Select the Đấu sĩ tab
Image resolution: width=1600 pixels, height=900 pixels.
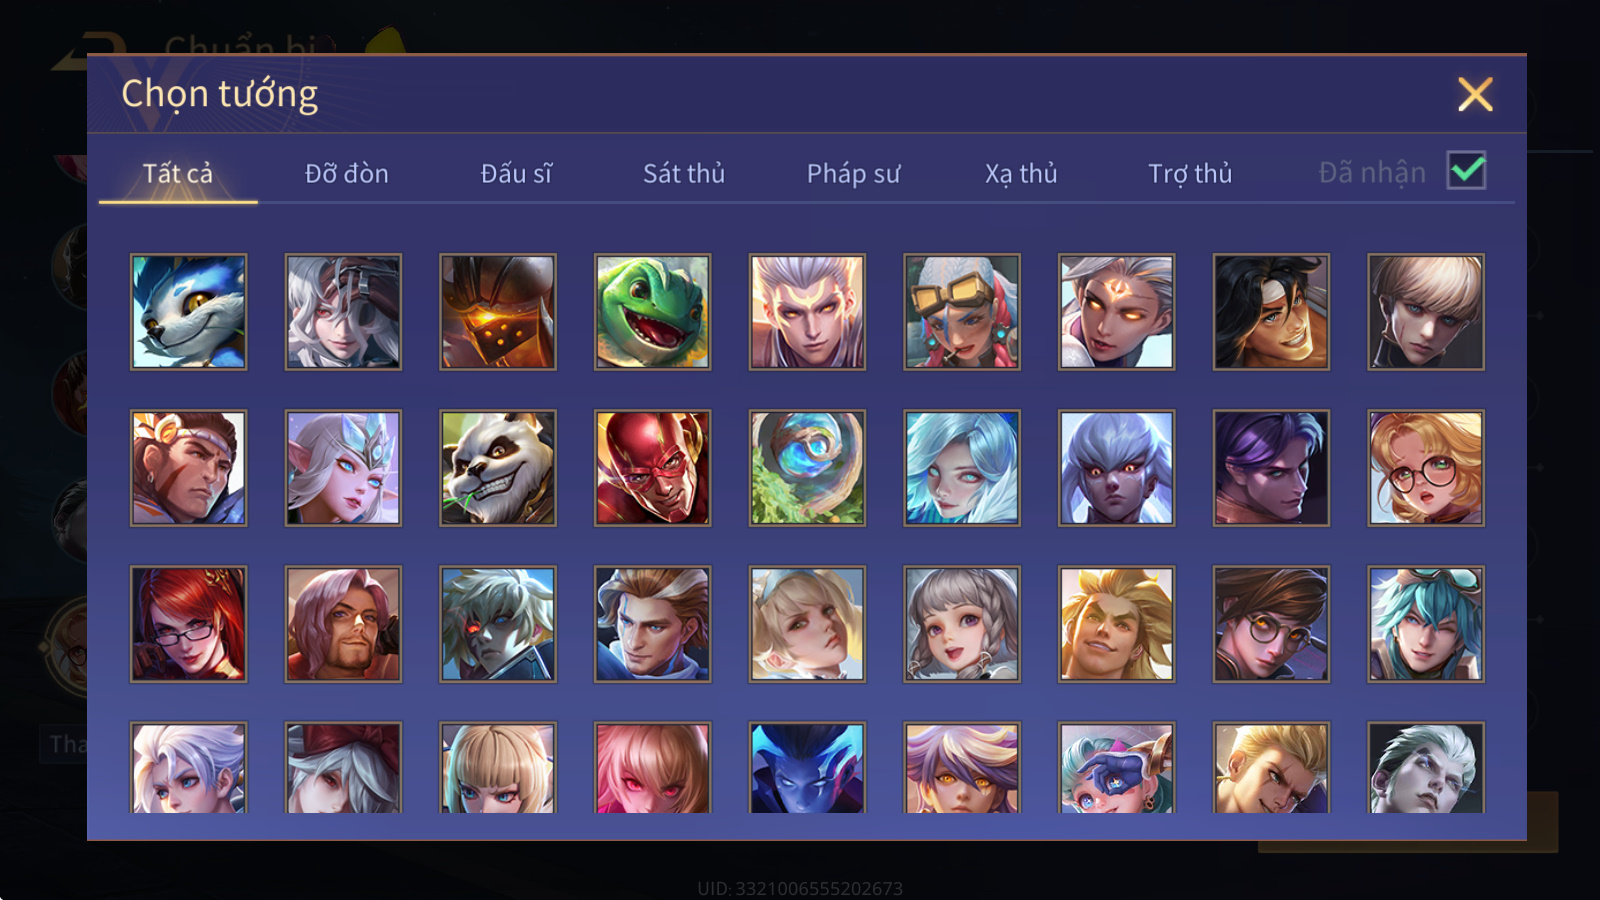516,174
